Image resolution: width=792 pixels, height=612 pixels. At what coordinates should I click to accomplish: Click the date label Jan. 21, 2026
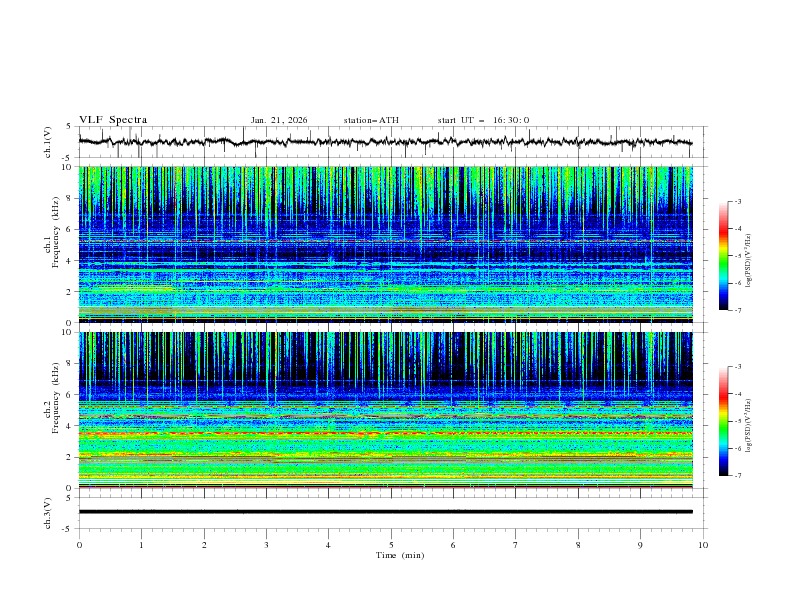coord(279,120)
